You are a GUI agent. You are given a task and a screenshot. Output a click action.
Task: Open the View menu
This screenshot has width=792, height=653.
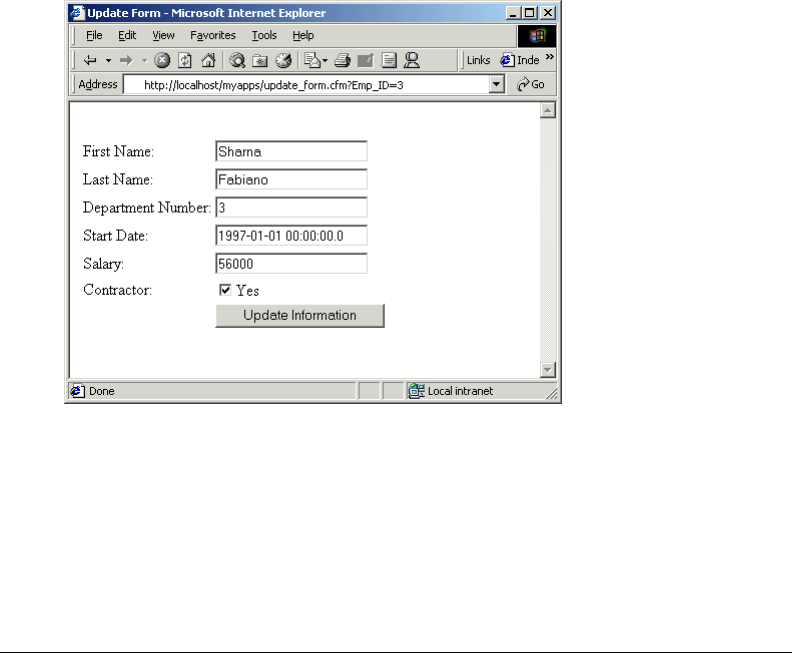163,35
